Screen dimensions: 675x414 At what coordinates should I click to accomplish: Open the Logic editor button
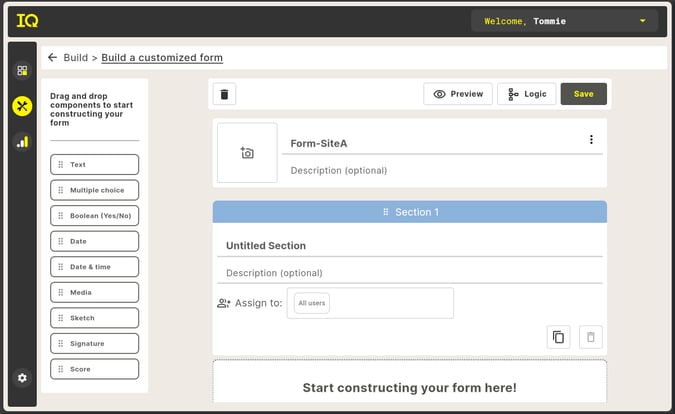(526, 94)
